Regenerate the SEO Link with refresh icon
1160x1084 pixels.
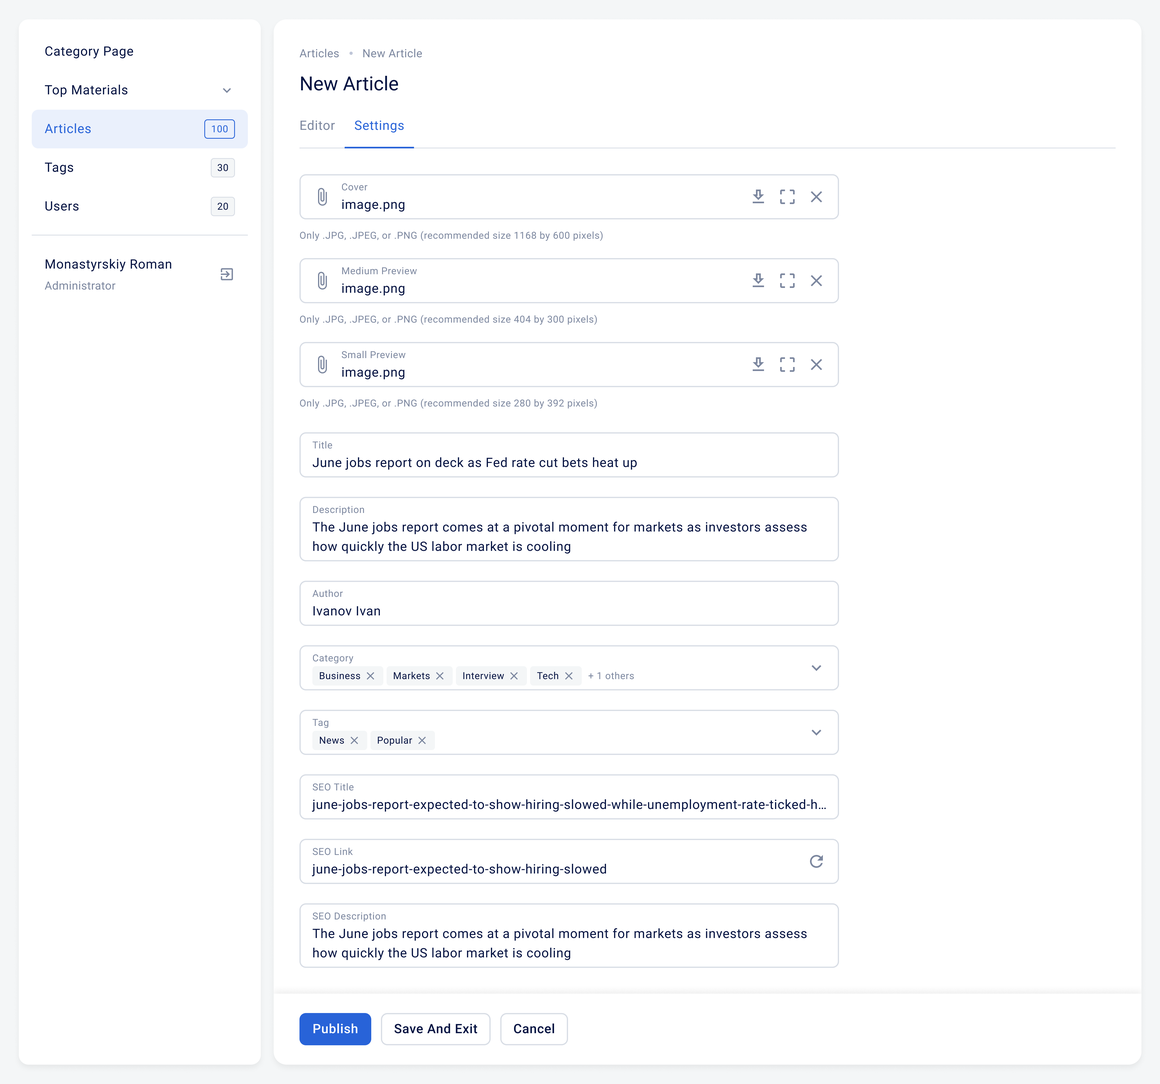pyautogui.click(x=816, y=861)
